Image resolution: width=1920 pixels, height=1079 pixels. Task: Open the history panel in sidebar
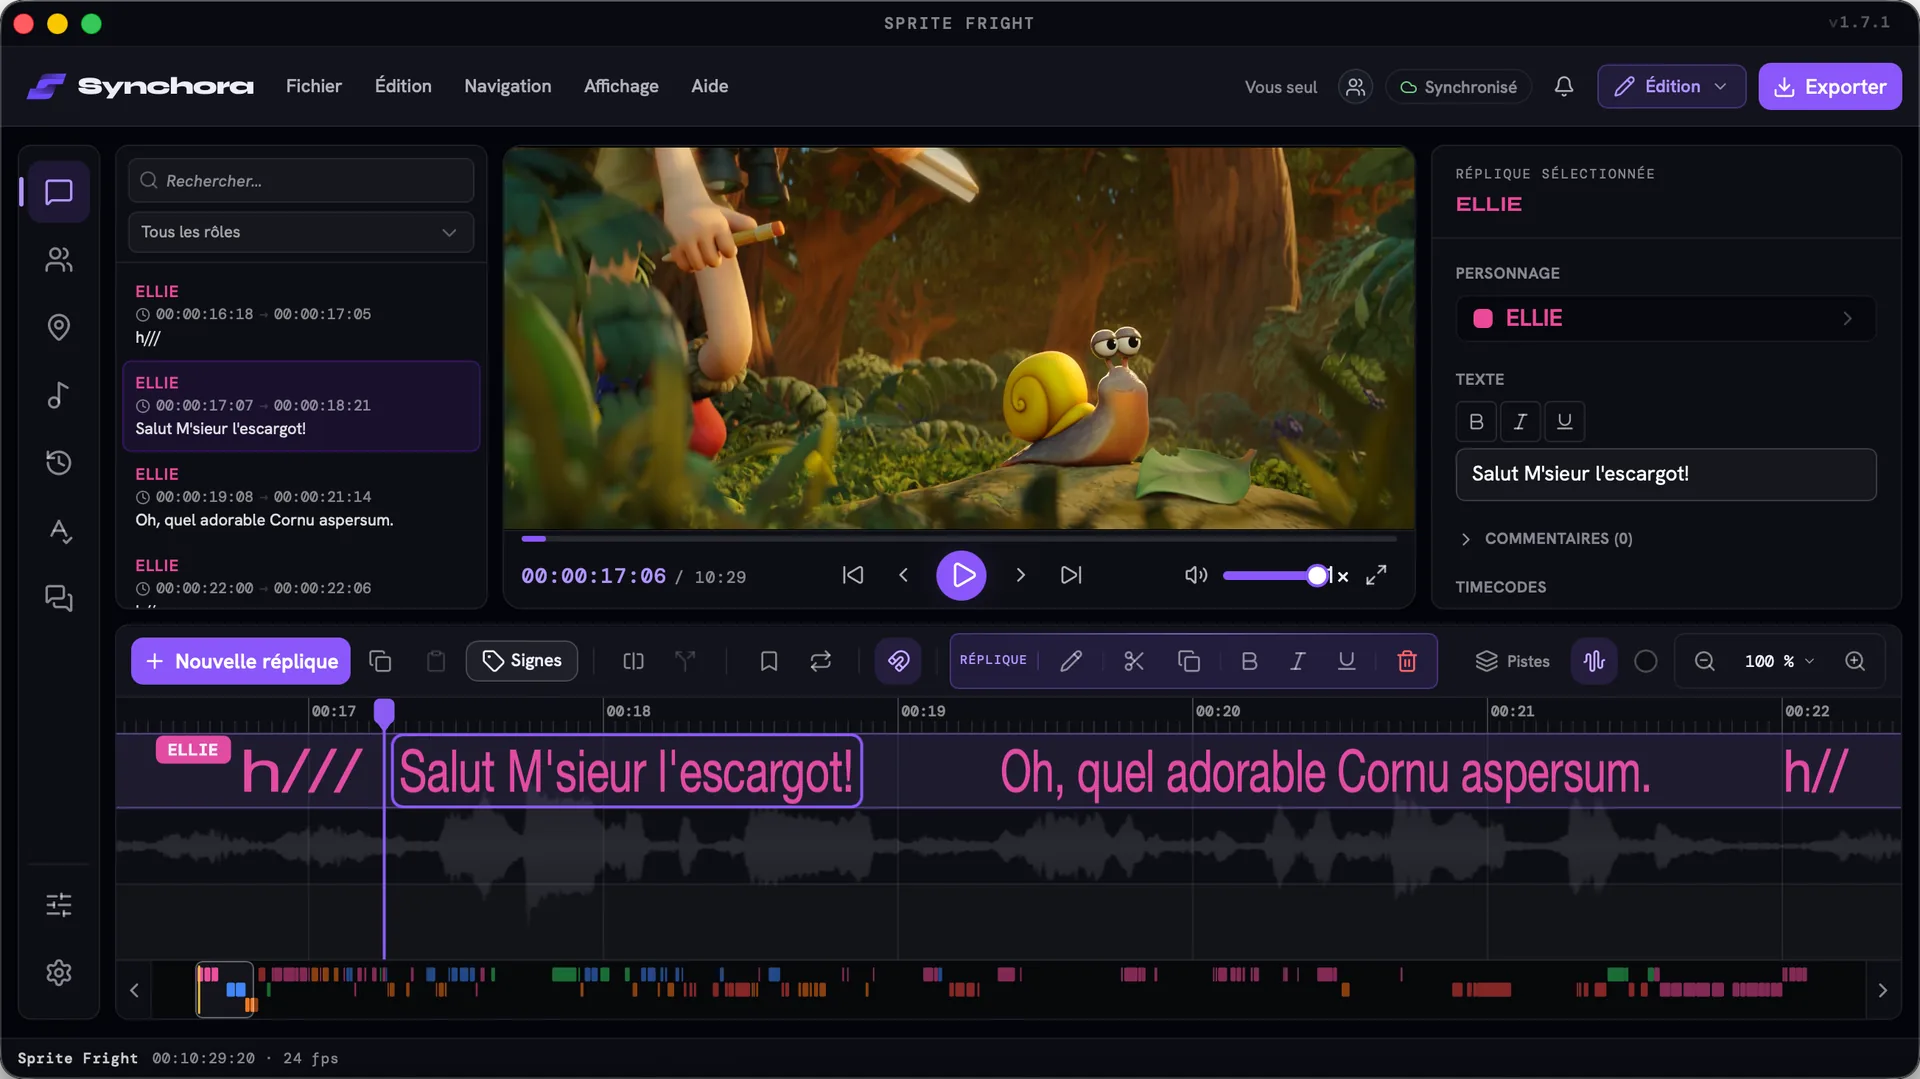click(59, 462)
